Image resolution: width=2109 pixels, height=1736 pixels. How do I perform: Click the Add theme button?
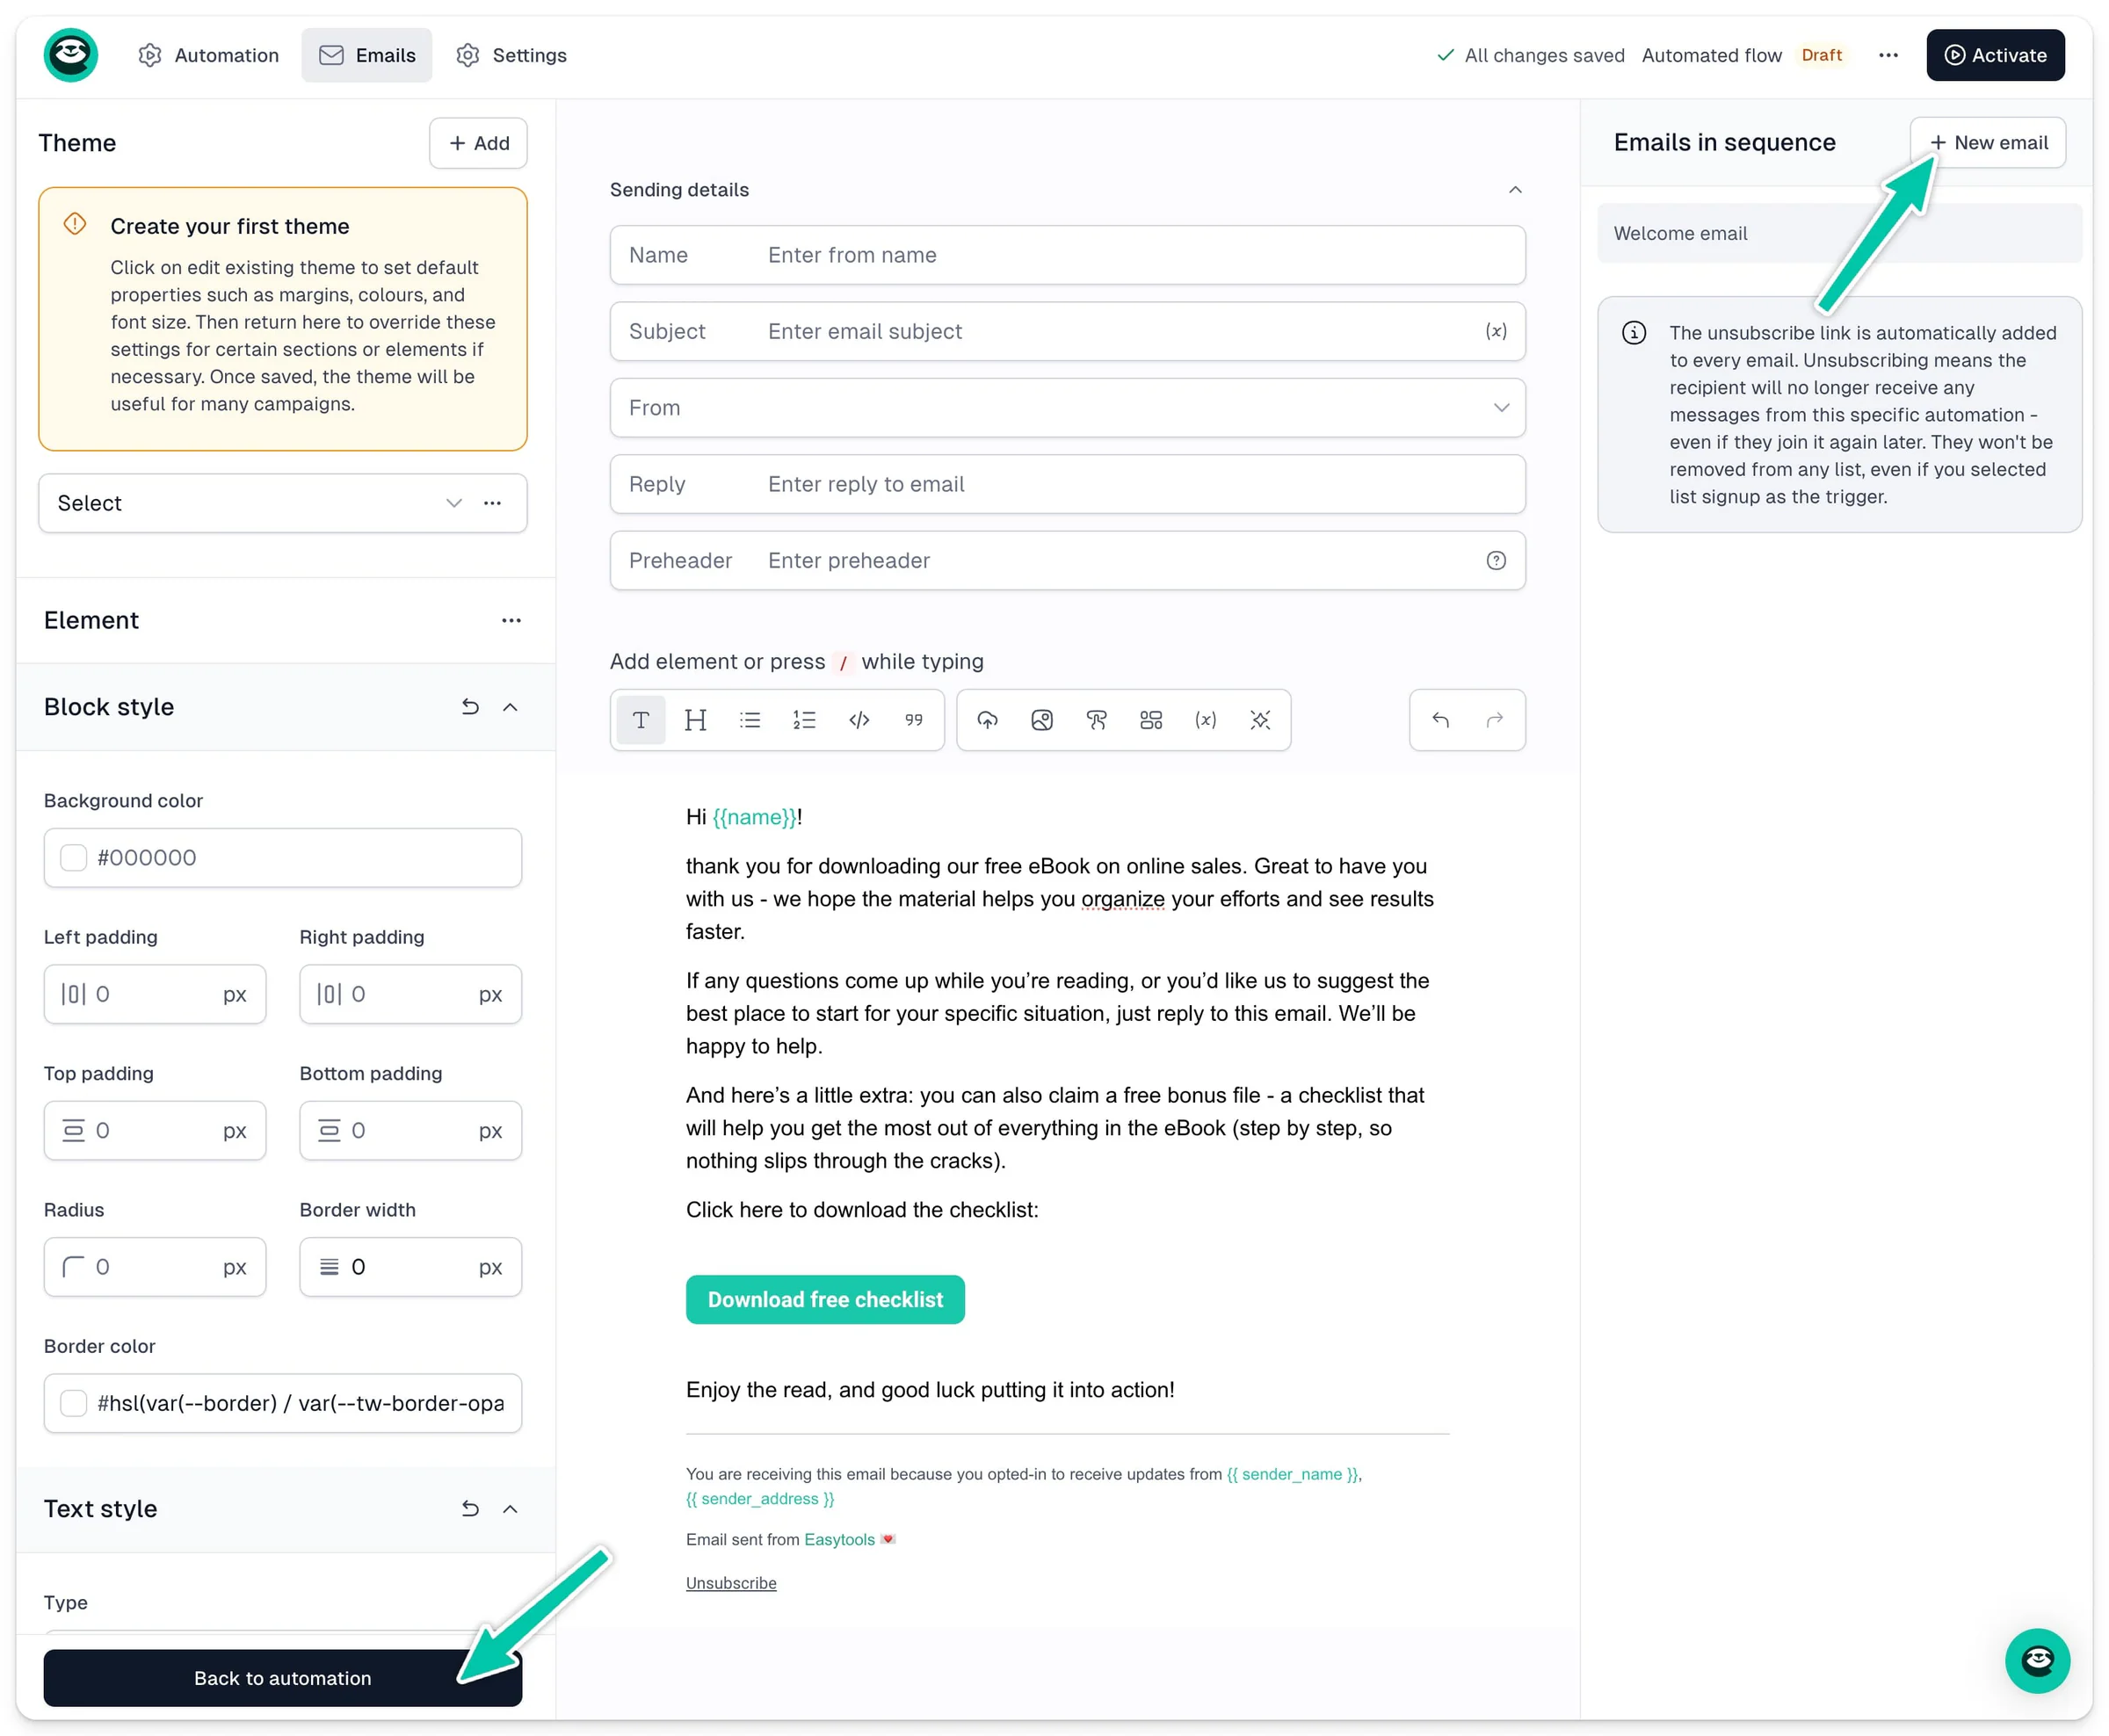478,143
